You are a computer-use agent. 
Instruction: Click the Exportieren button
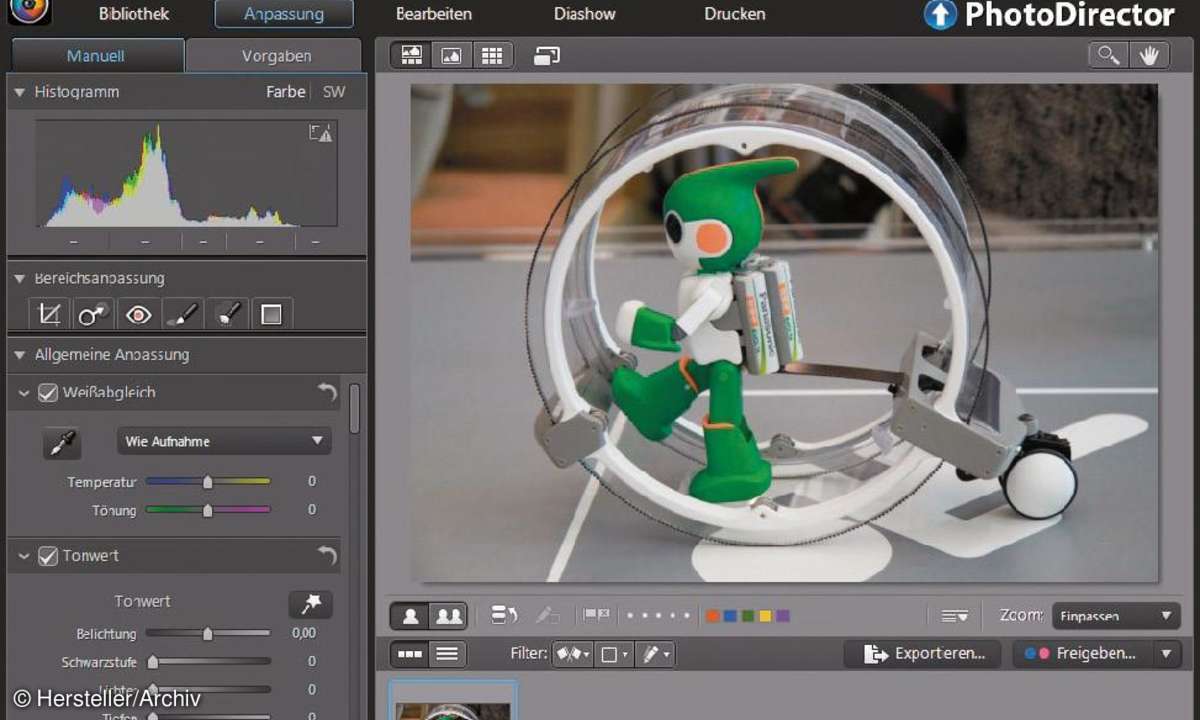[x=922, y=654]
